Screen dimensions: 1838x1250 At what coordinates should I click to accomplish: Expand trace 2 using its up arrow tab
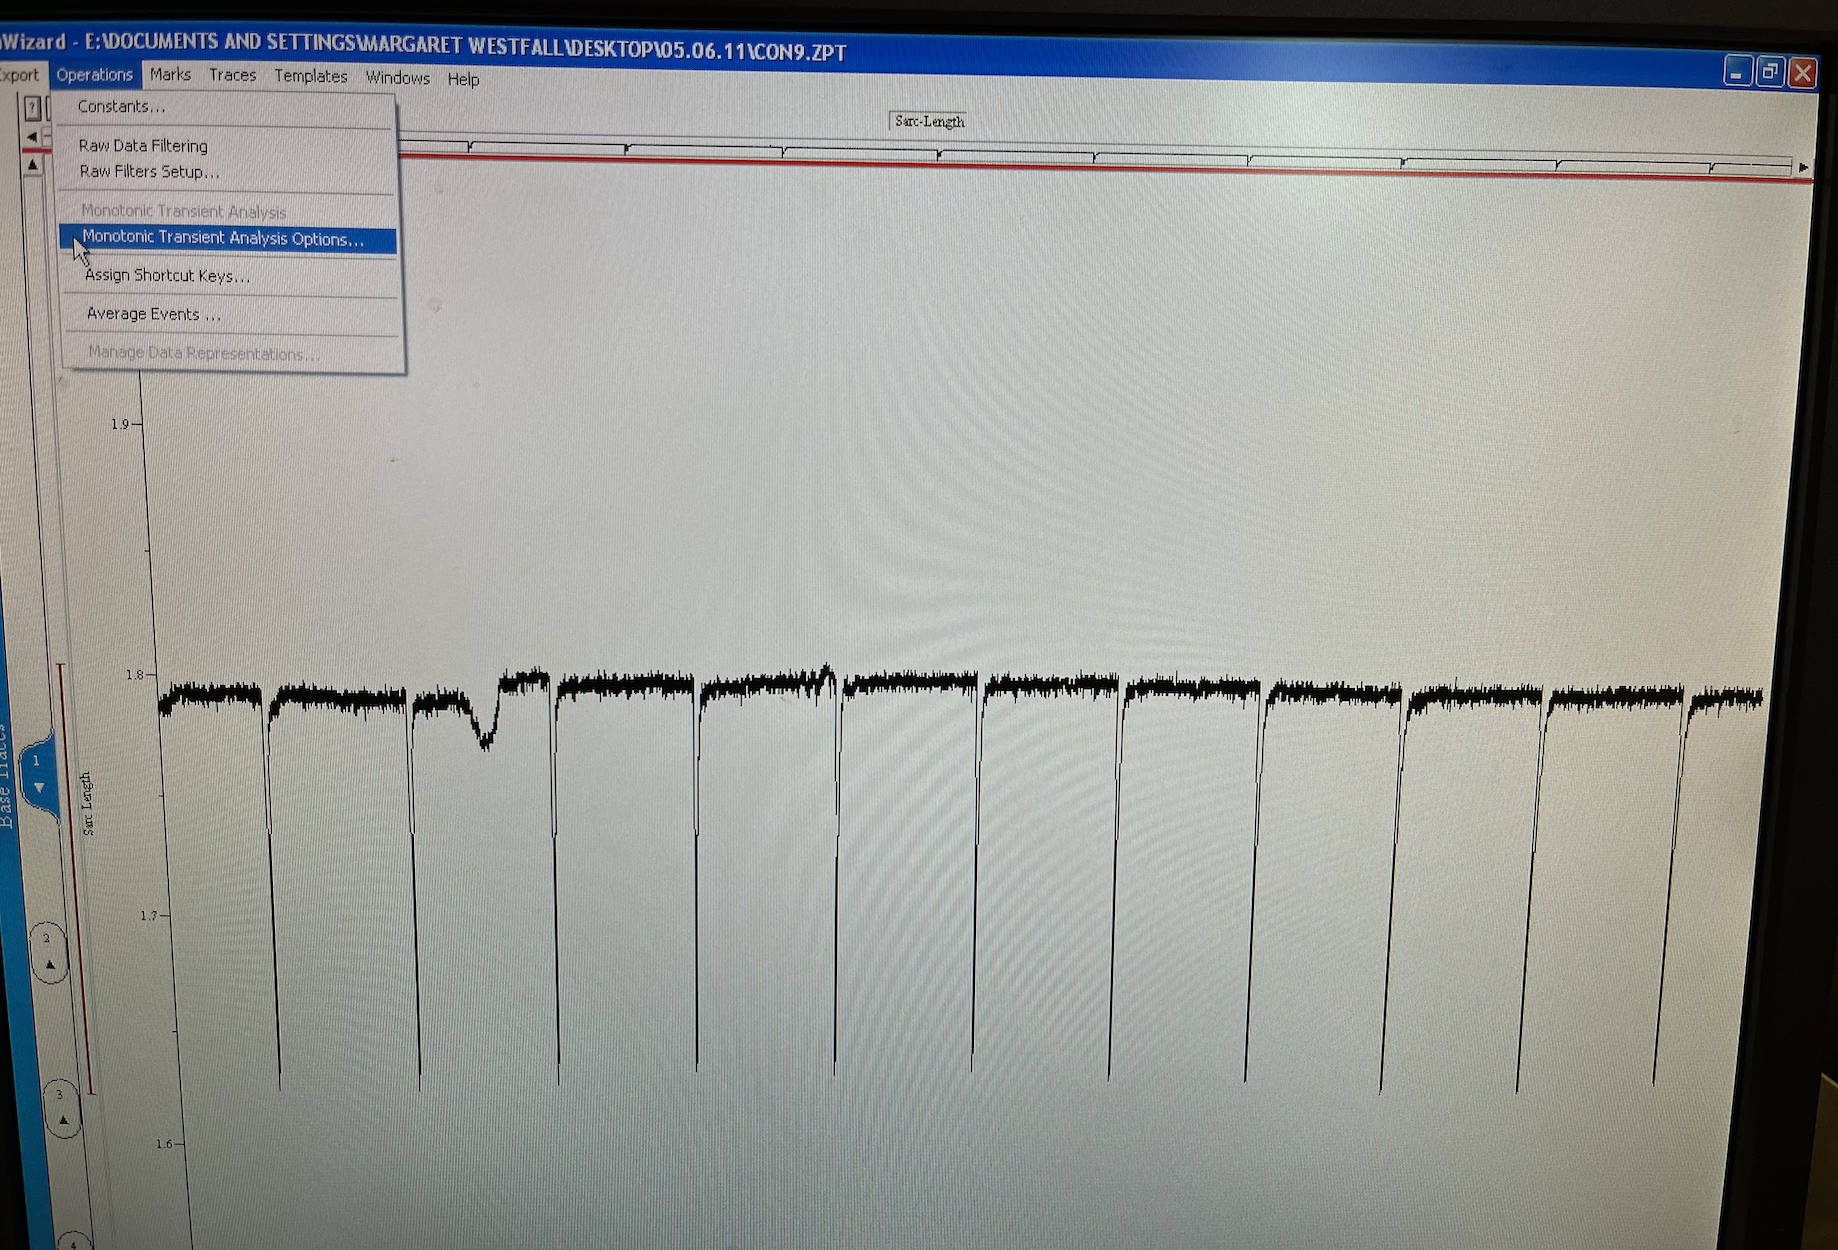pyautogui.click(x=49, y=965)
